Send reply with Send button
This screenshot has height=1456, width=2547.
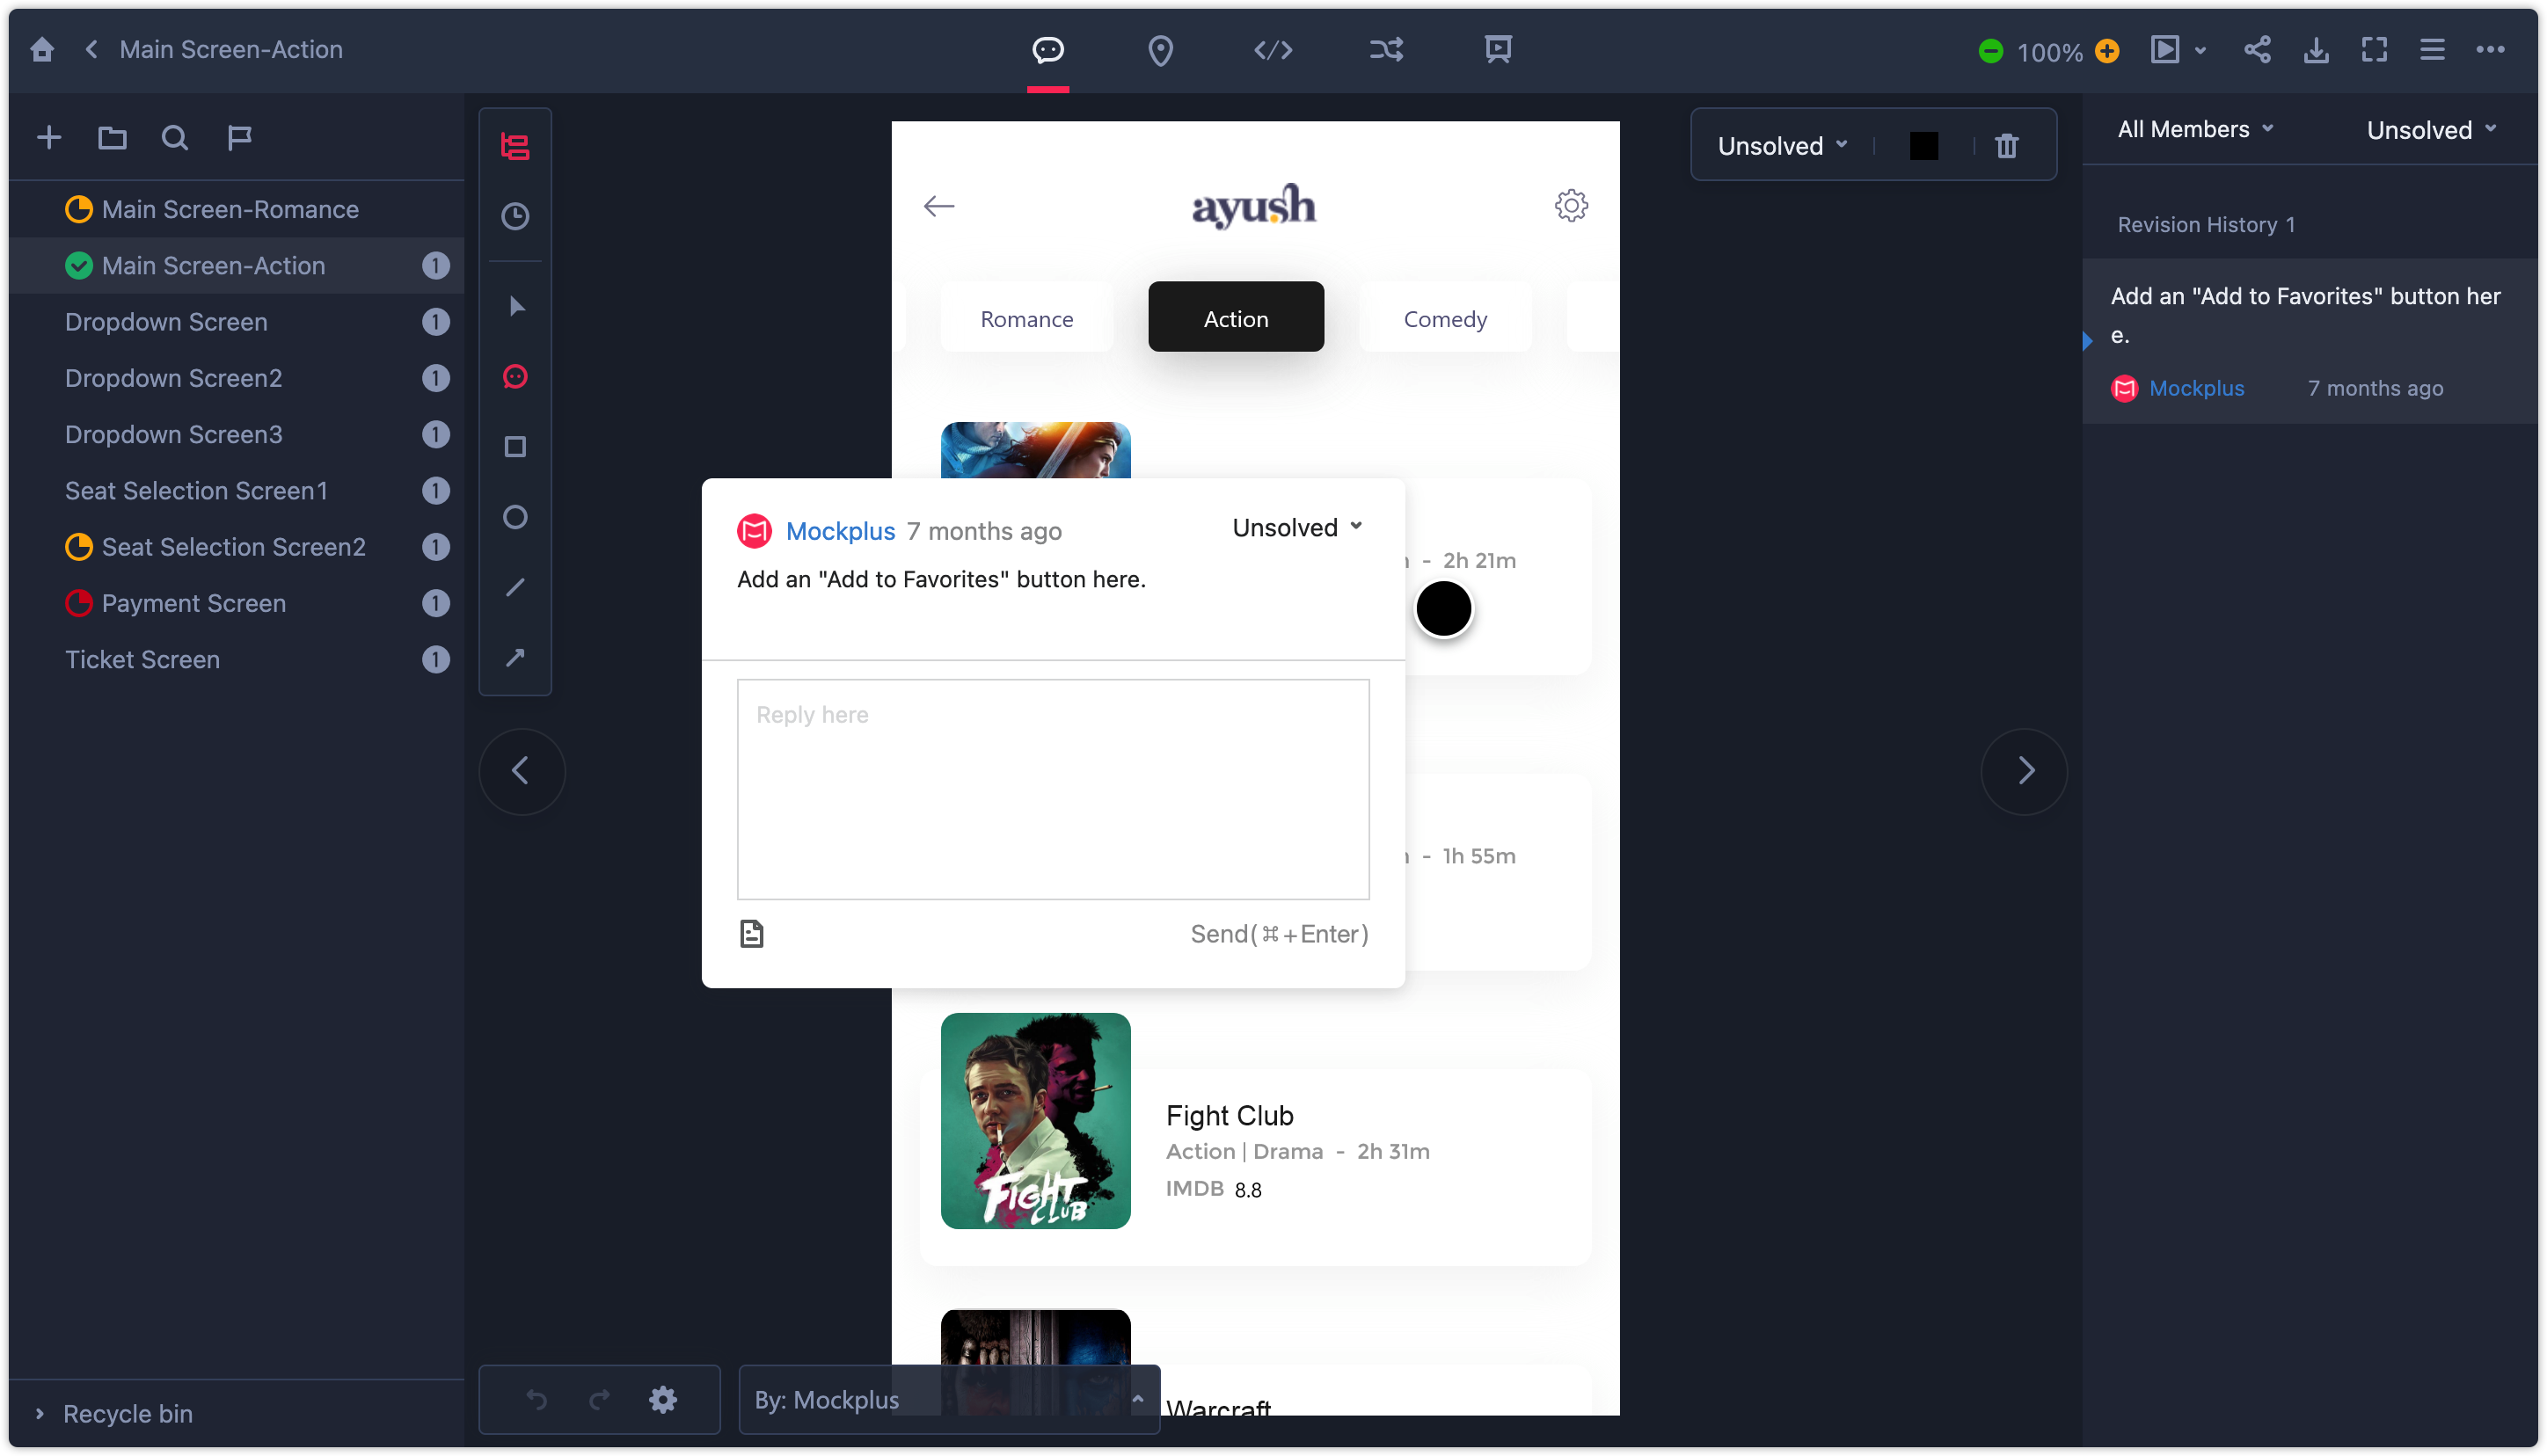click(1279, 933)
